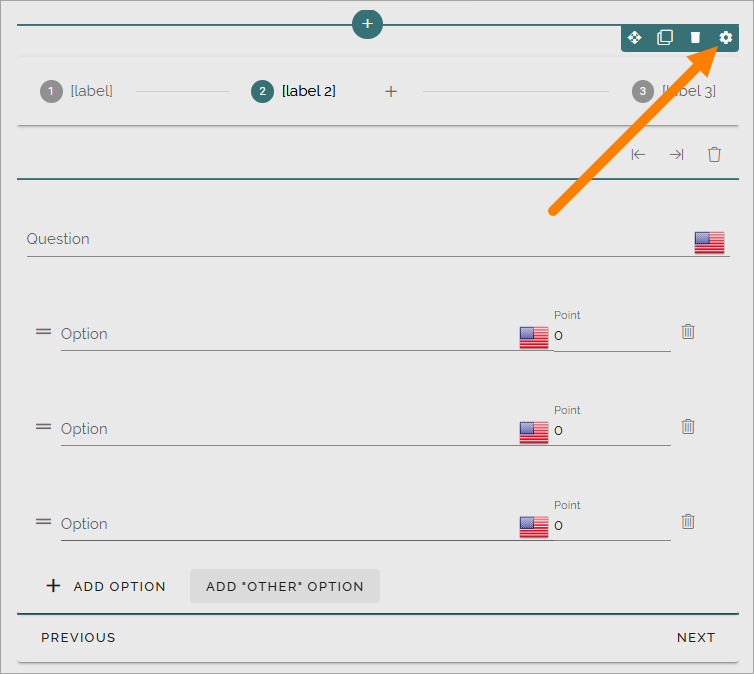
Task: Delete the second option with its trash icon
Action: point(688,426)
